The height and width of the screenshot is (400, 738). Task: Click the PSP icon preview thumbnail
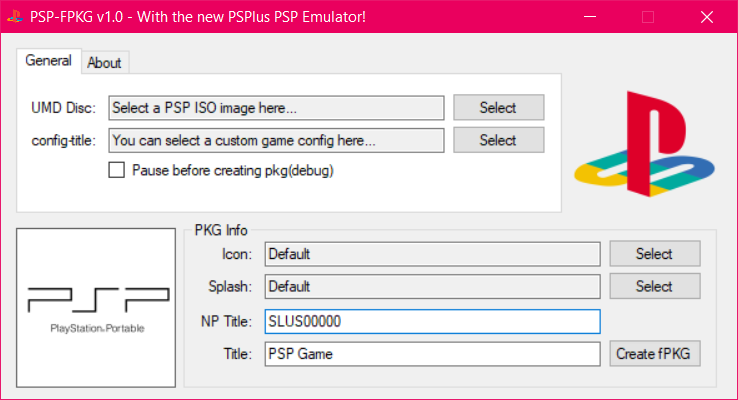(97, 307)
